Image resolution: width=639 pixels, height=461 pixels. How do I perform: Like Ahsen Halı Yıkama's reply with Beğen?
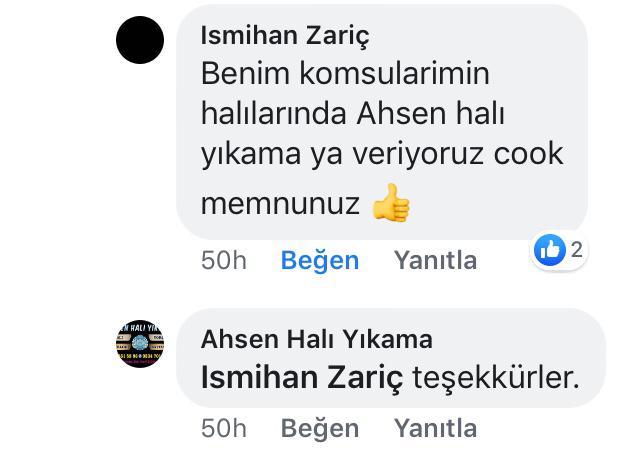pyautogui.click(x=320, y=428)
